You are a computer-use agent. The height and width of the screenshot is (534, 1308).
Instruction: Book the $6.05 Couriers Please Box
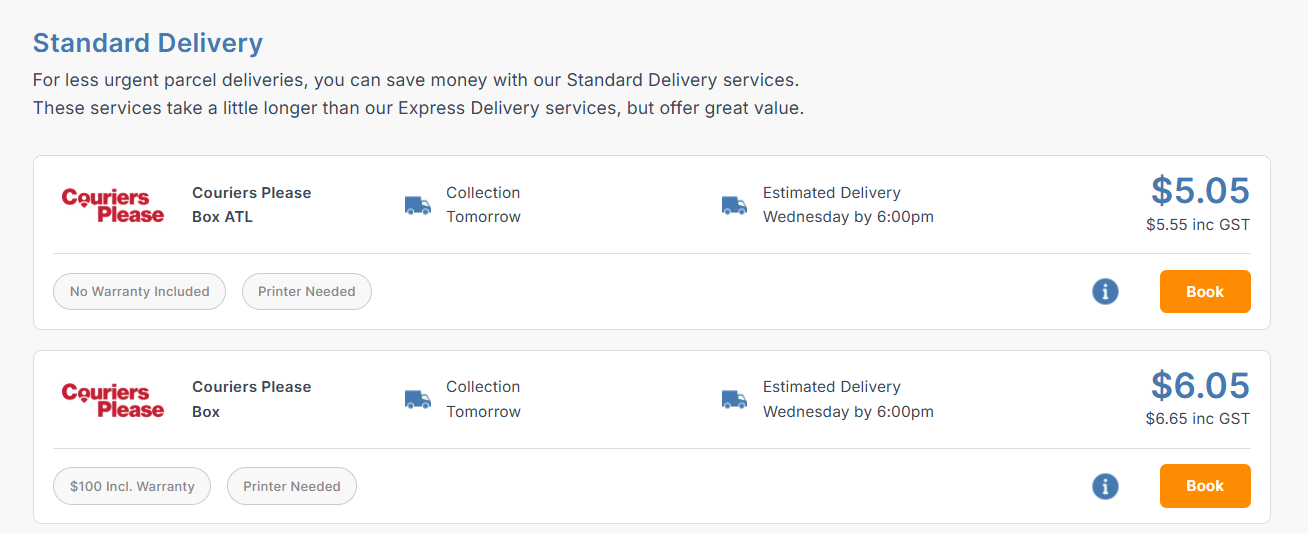1205,486
